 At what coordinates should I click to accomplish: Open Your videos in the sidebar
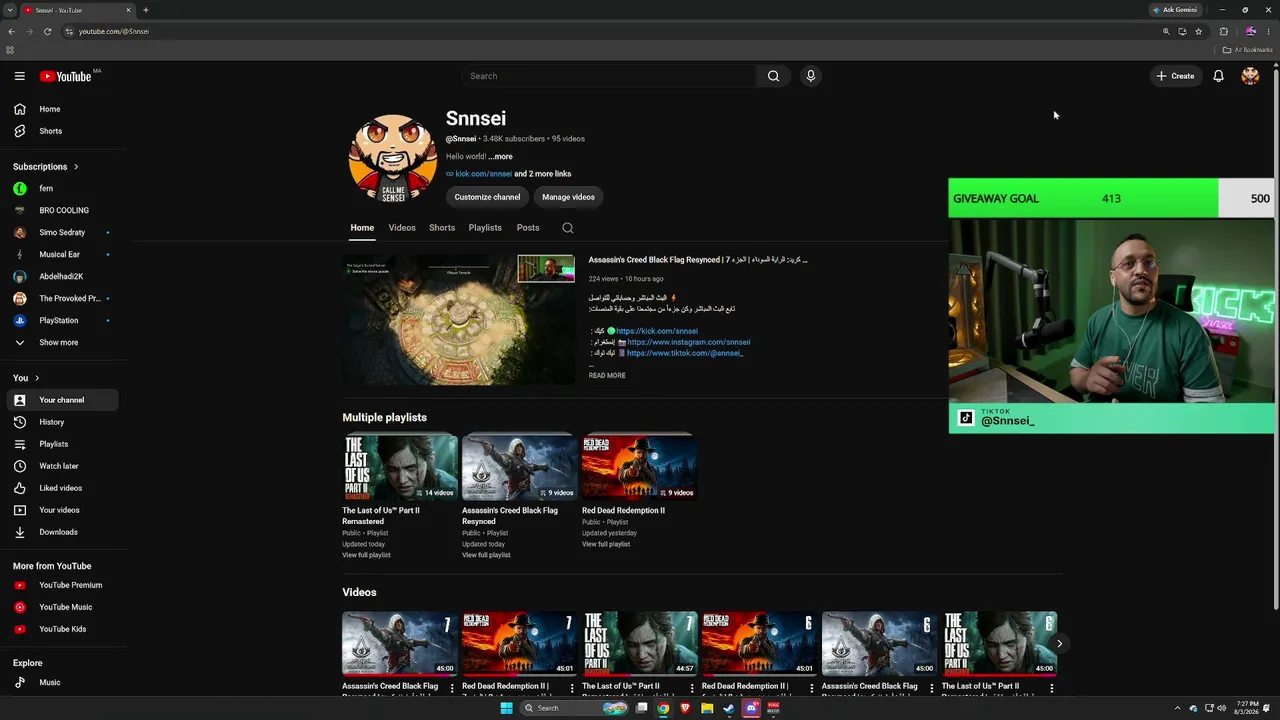coord(62,510)
